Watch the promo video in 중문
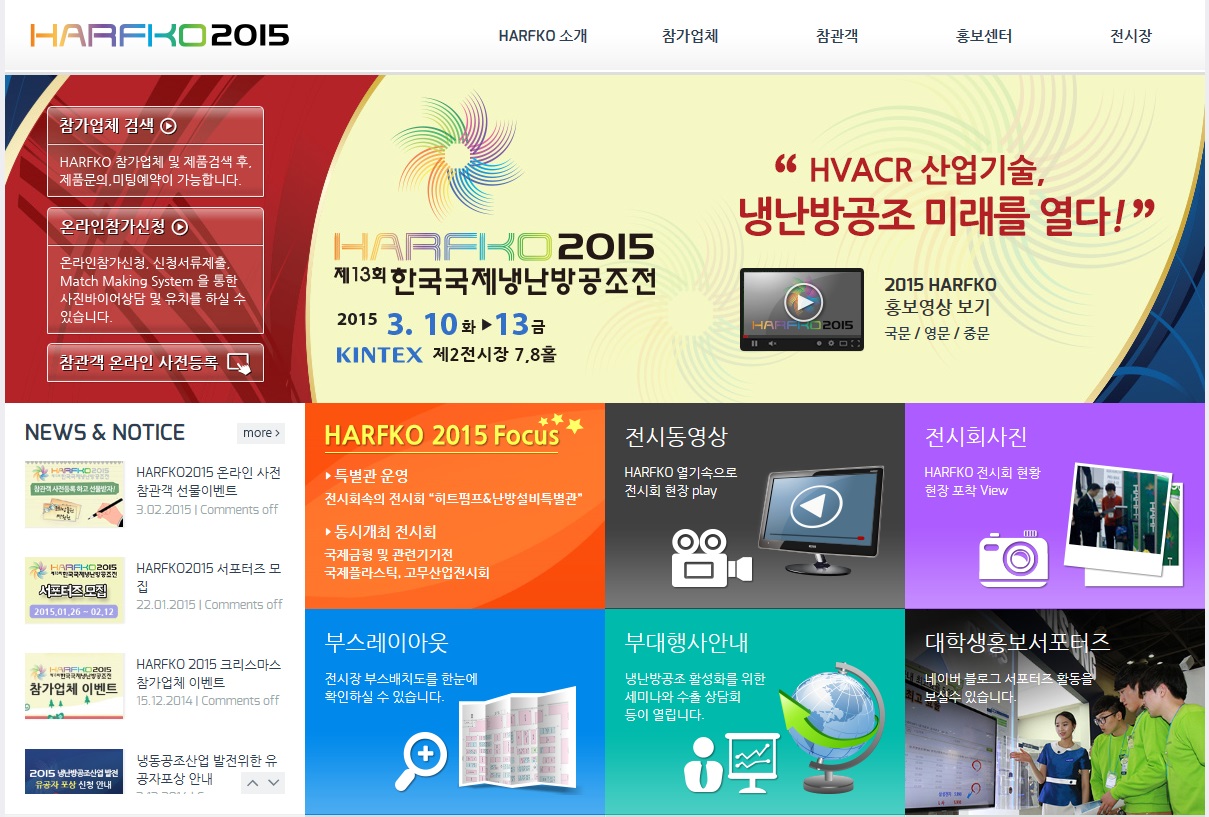The height and width of the screenshot is (817, 1209). (976, 333)
